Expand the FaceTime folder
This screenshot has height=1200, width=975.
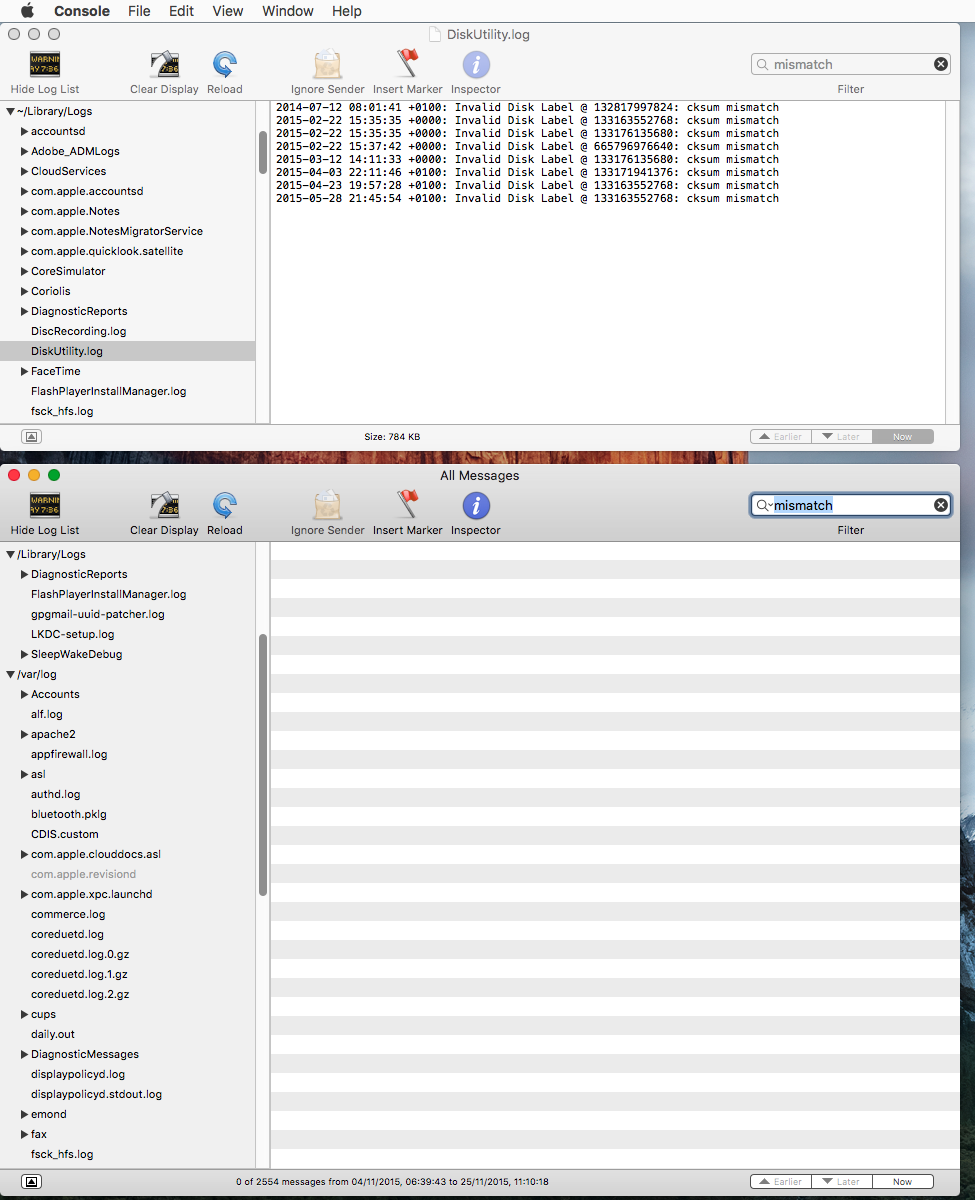pyautogui.click(x=24, y=371)
